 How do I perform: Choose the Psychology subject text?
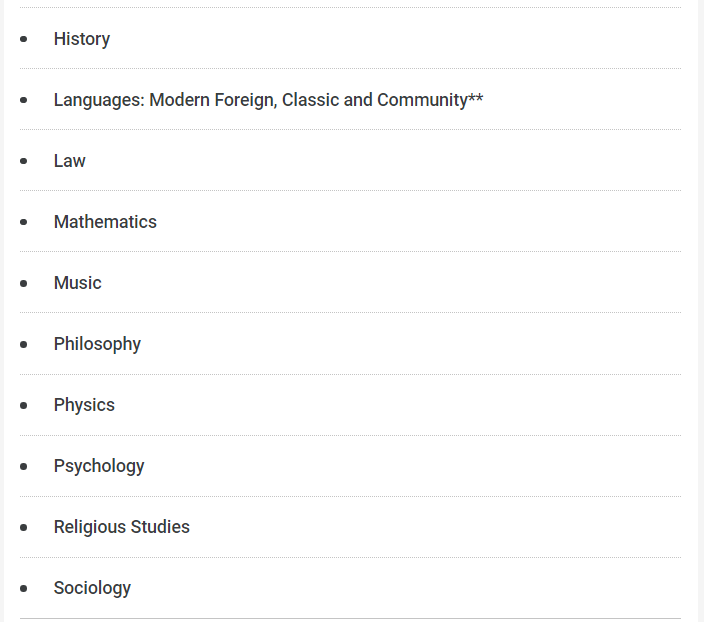tap(99, 466)
